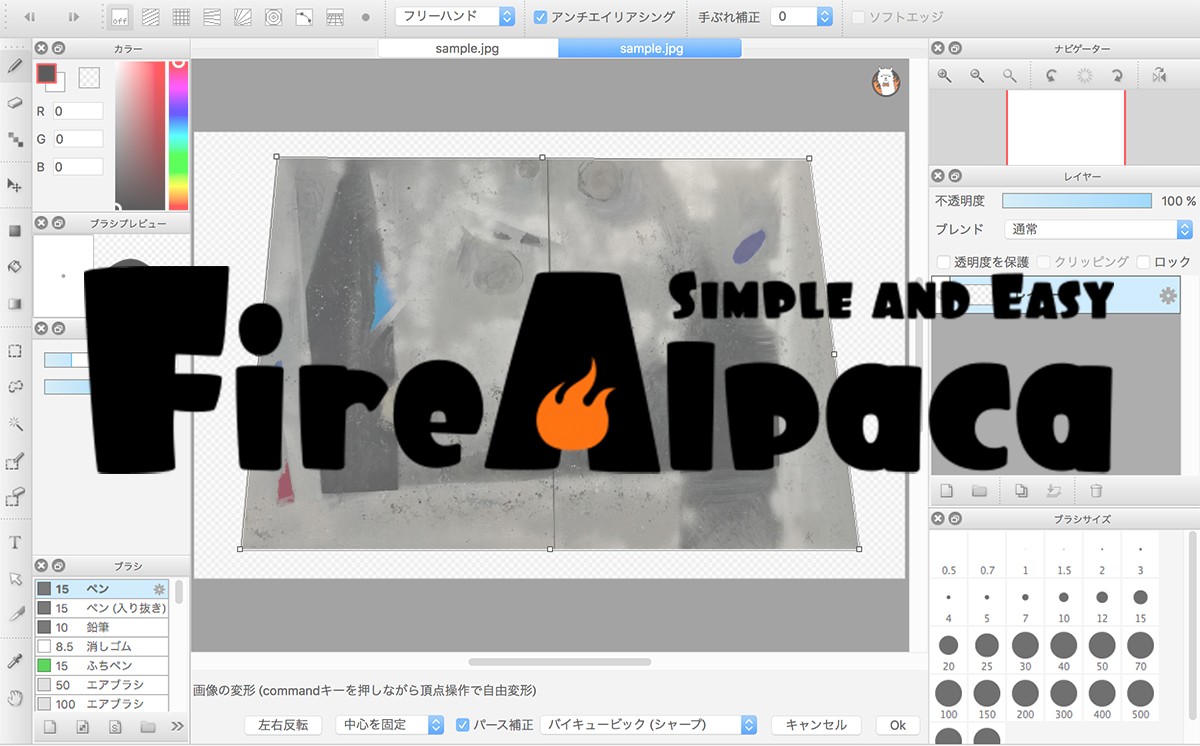Screen dimensions: 1200x746
Task: Add a new layer in Layer panel
Action: [x=947, y=490]
